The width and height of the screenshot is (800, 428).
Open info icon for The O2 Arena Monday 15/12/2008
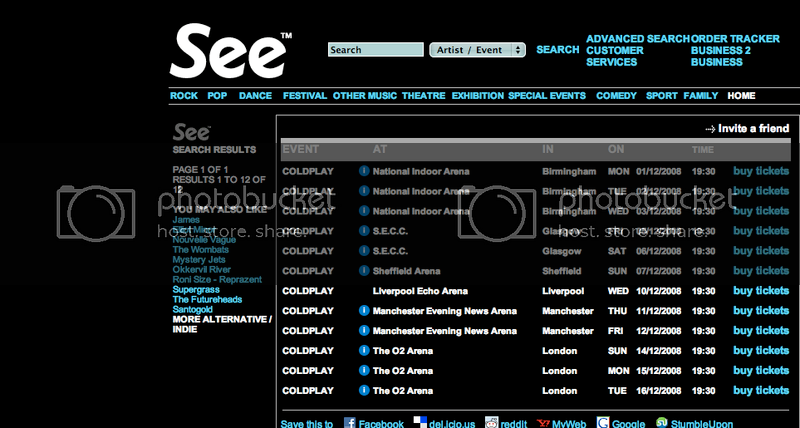[x=364, y=370]
